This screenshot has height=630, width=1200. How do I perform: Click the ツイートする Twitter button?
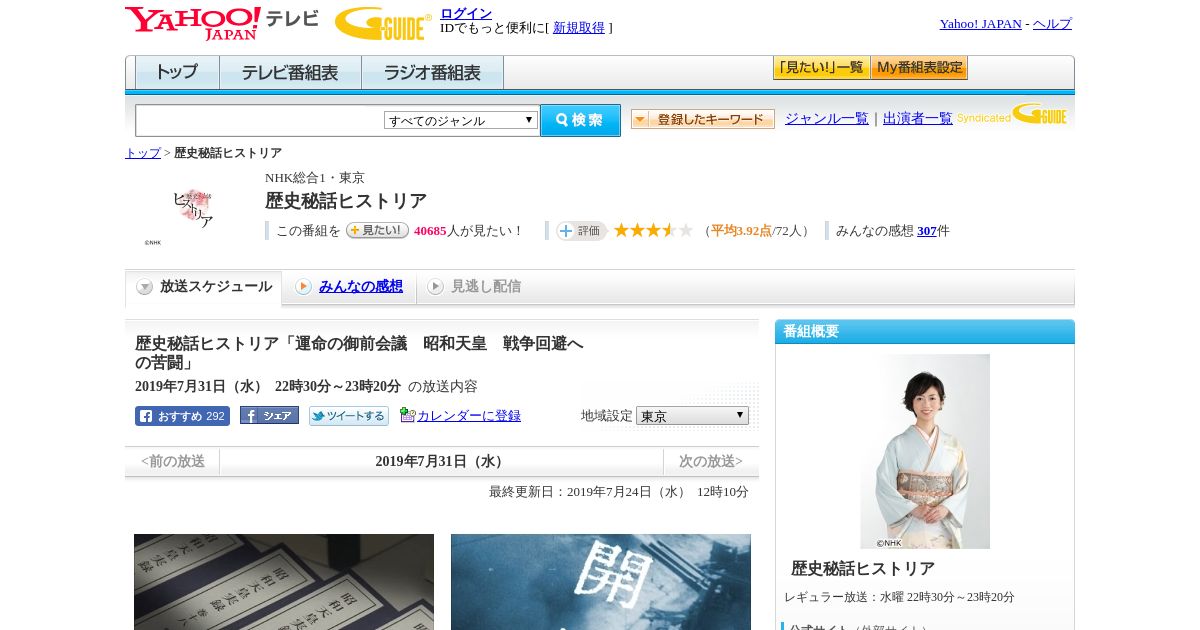[349, 416]
